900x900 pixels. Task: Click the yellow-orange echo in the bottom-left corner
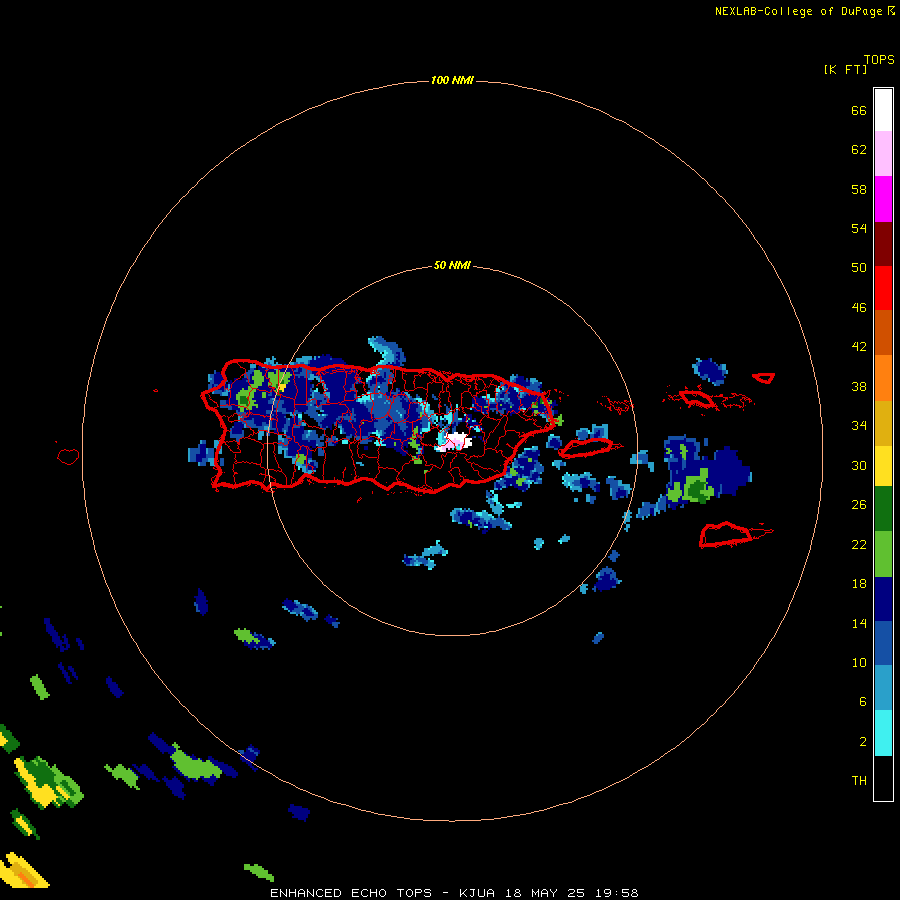point(24,871)
